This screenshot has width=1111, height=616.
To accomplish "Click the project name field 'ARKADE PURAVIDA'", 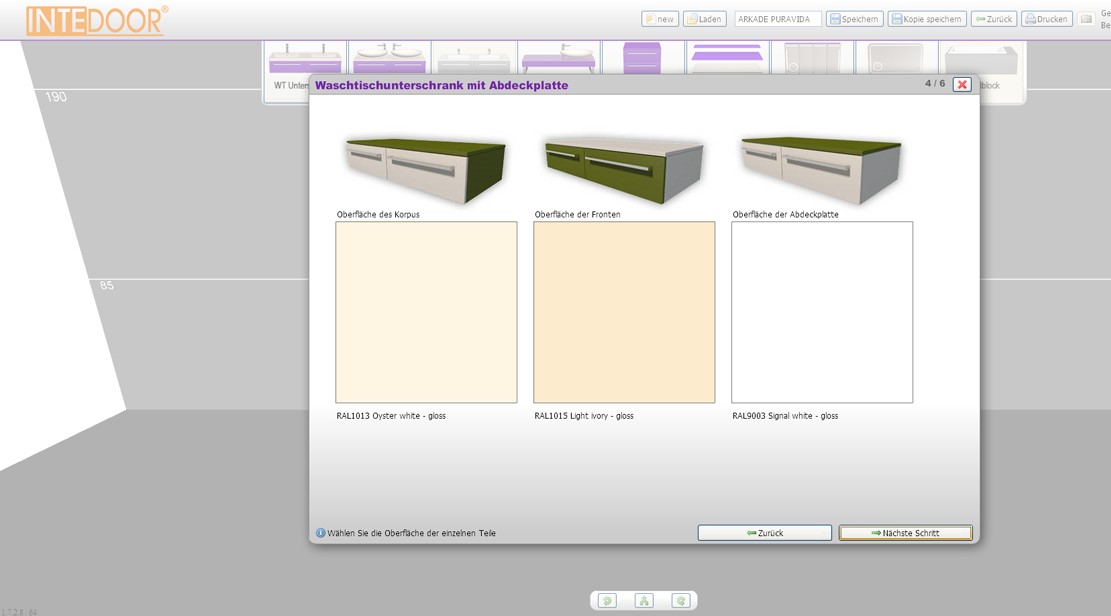I will 777,19.
